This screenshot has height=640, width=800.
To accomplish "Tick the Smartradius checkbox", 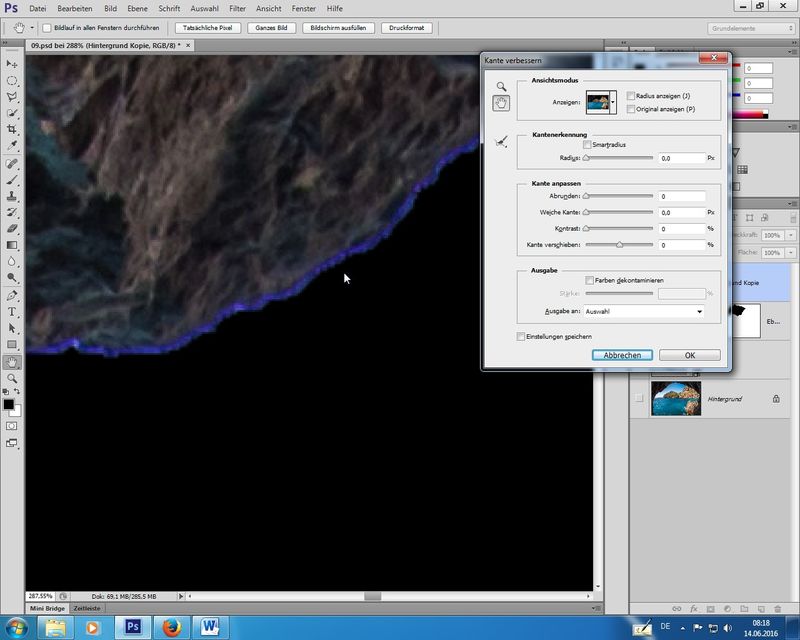I will tap(588, 145).
